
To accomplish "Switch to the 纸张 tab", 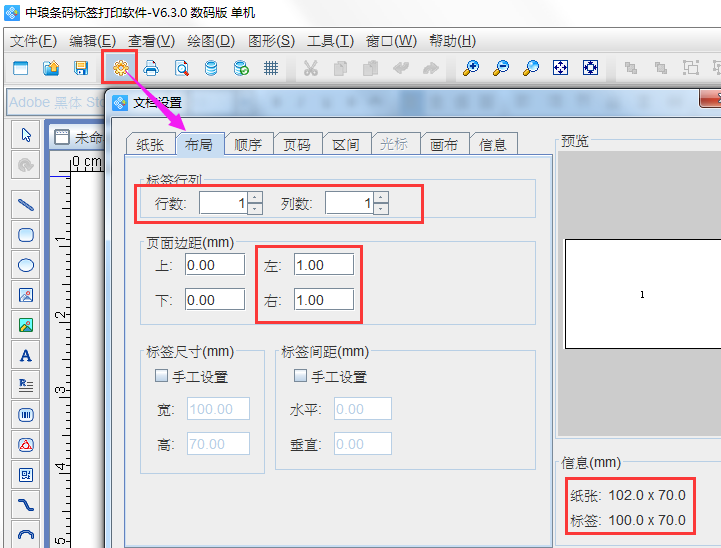I will 149,144.
